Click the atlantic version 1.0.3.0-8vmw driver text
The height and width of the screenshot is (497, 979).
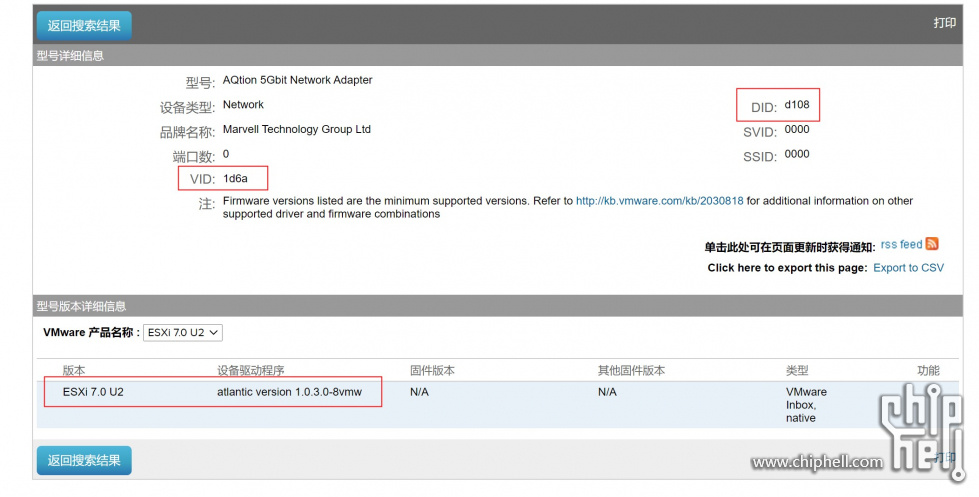[297, 392]
